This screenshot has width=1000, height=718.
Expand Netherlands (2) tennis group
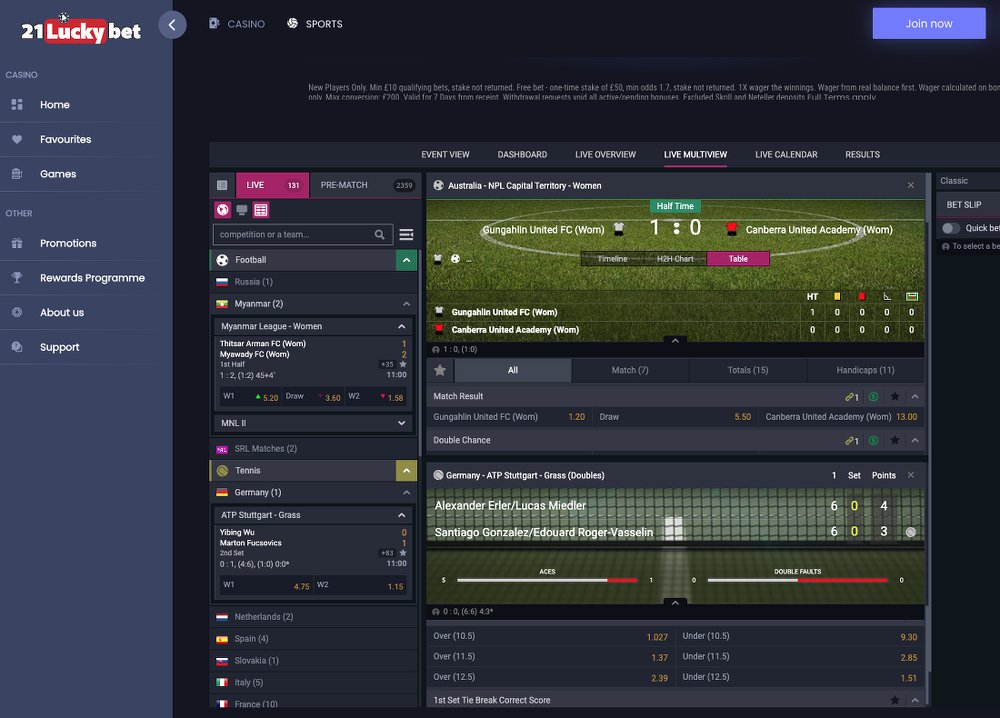click(313, 617)
